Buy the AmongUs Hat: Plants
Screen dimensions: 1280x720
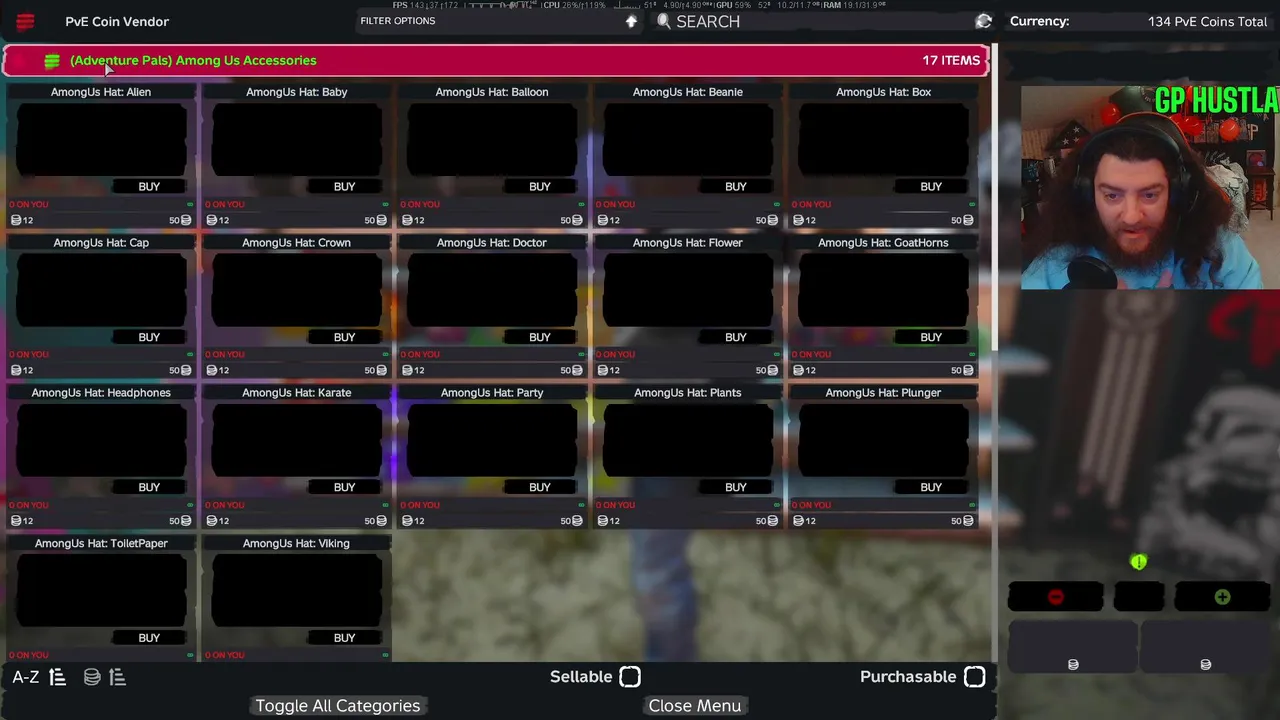(x=735, y=487)
